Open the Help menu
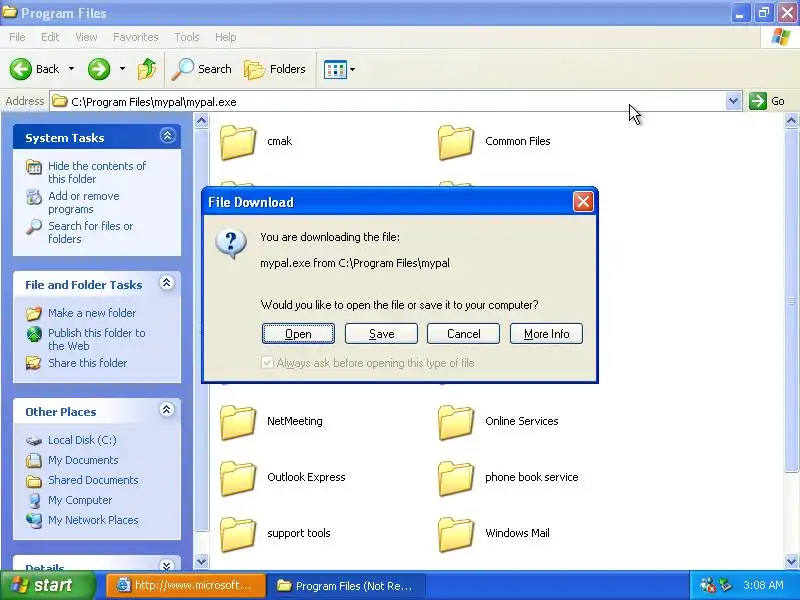 click(x=226, y=37)
